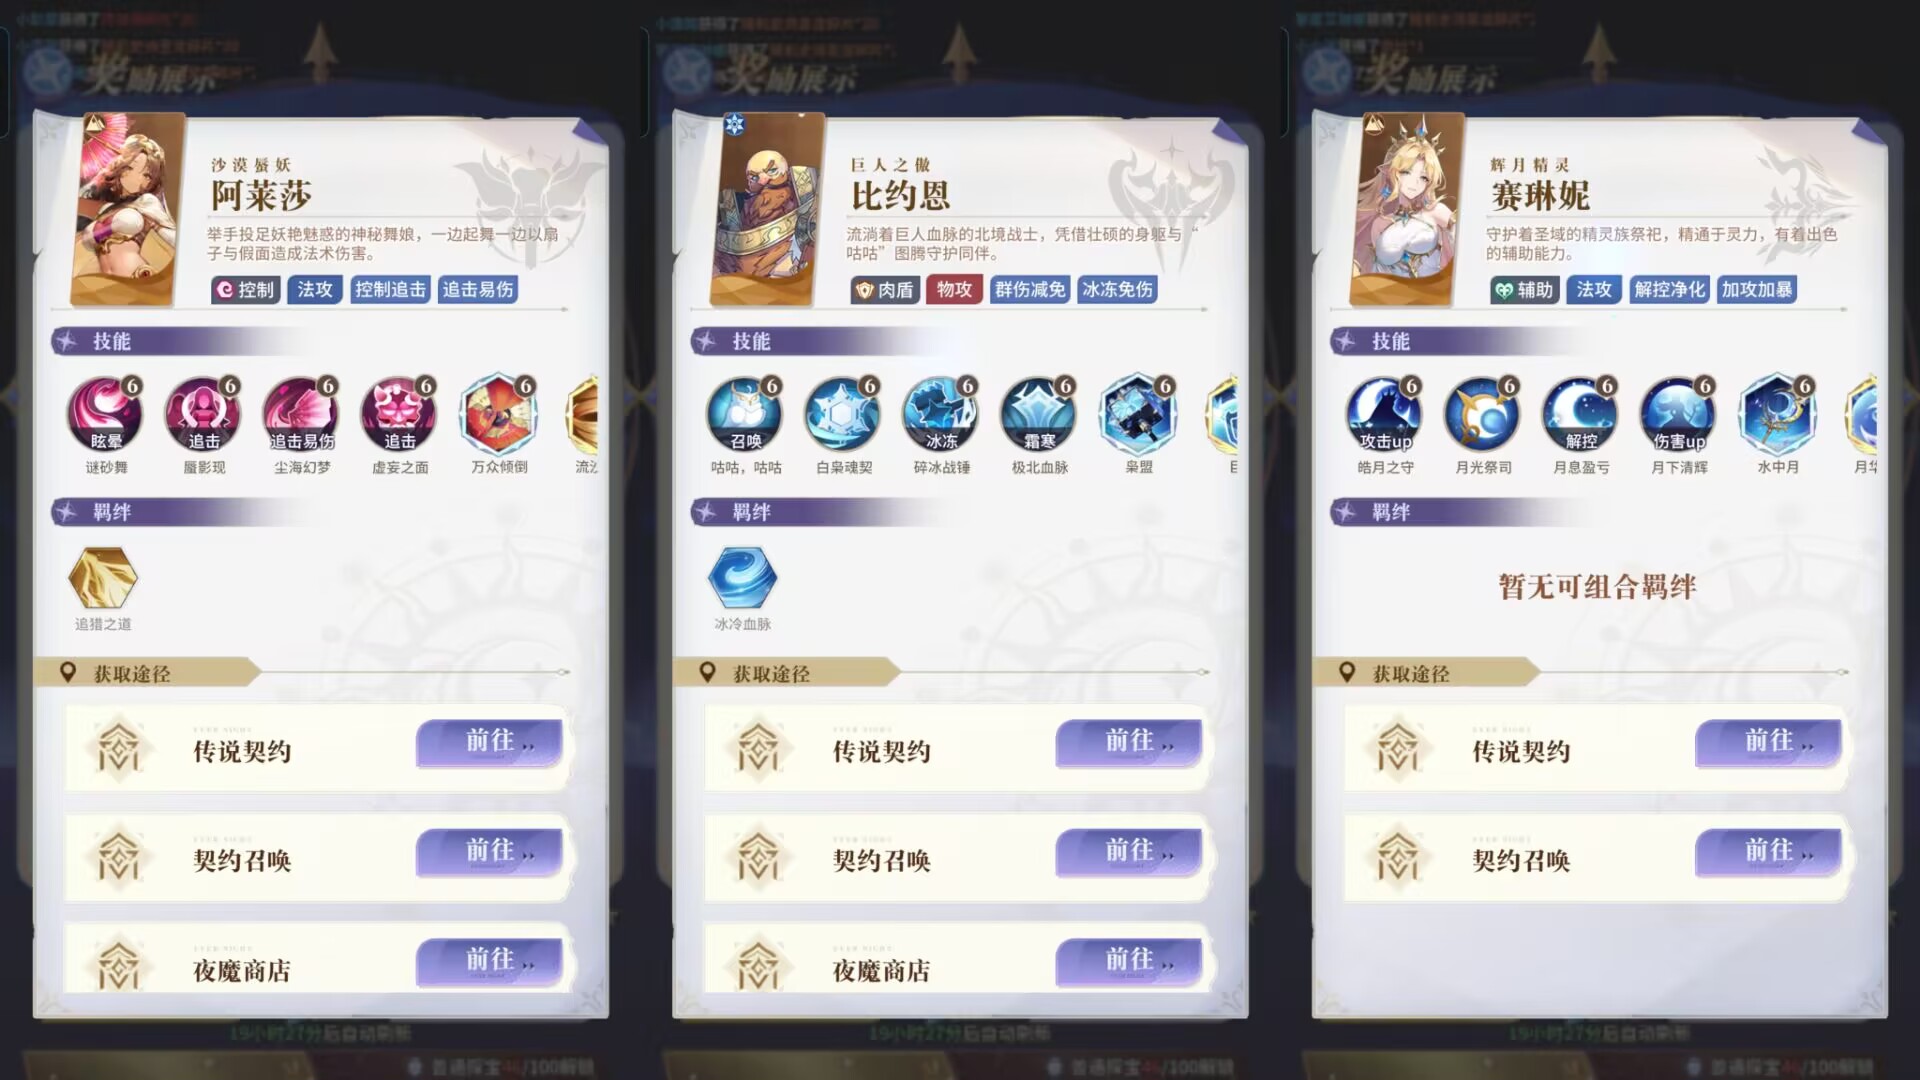Select the 虚妄之面 skill icon
Image resolution: width=1920 pixels, height=1080 pixels.
coord(399,413)
